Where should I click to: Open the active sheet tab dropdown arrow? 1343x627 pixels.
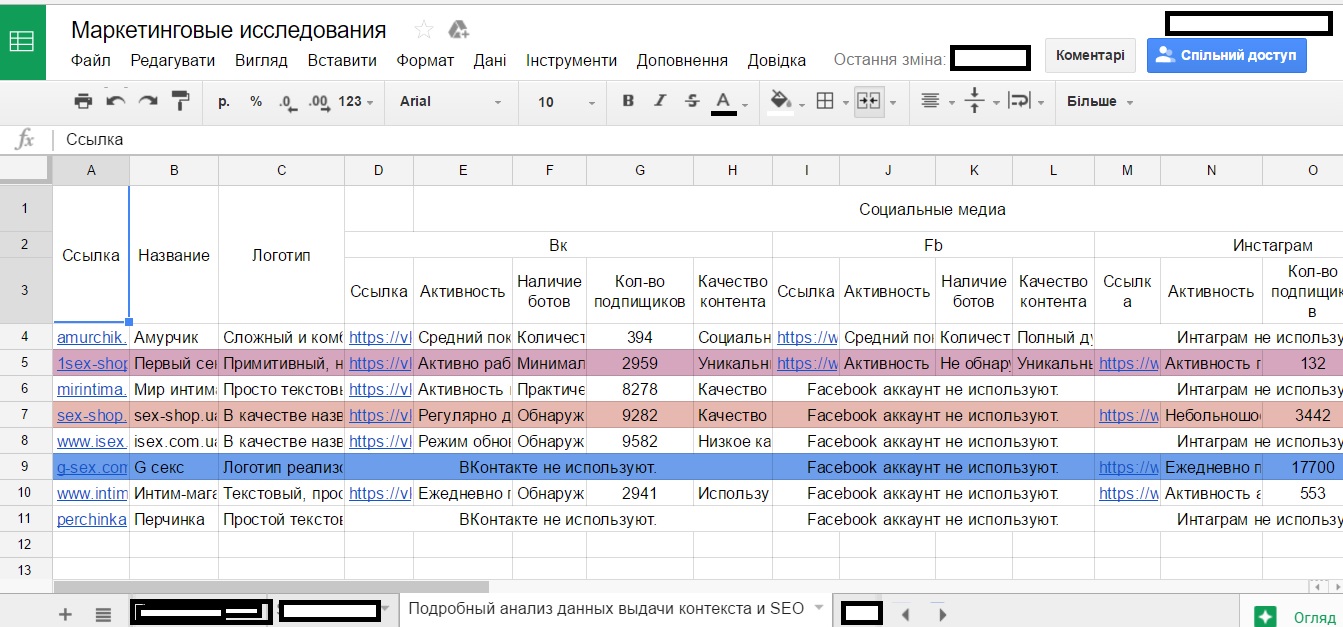pos(819,607)
